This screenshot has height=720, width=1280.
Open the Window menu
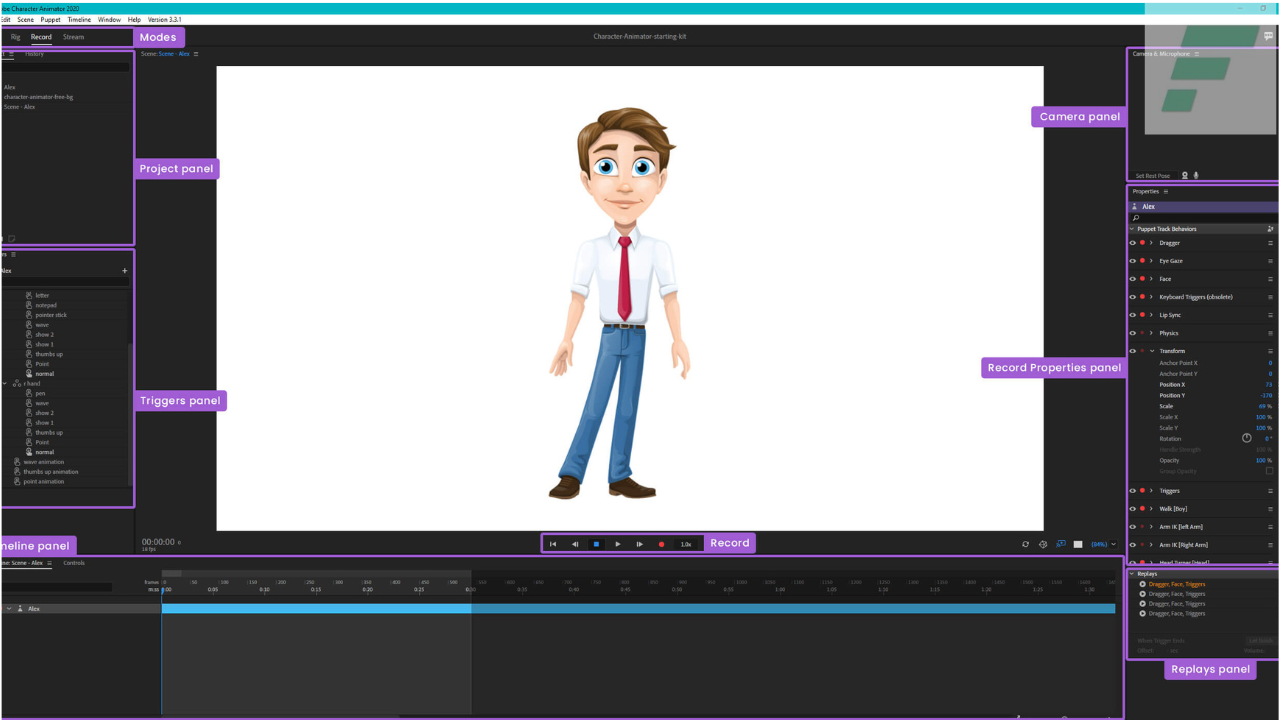pyautogui.click(x=109, y=20)
